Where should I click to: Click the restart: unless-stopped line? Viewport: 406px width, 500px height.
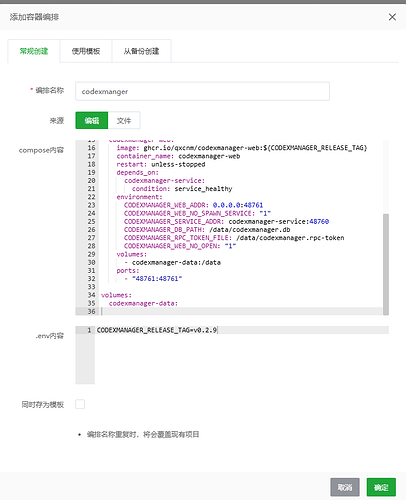(161, 164)
